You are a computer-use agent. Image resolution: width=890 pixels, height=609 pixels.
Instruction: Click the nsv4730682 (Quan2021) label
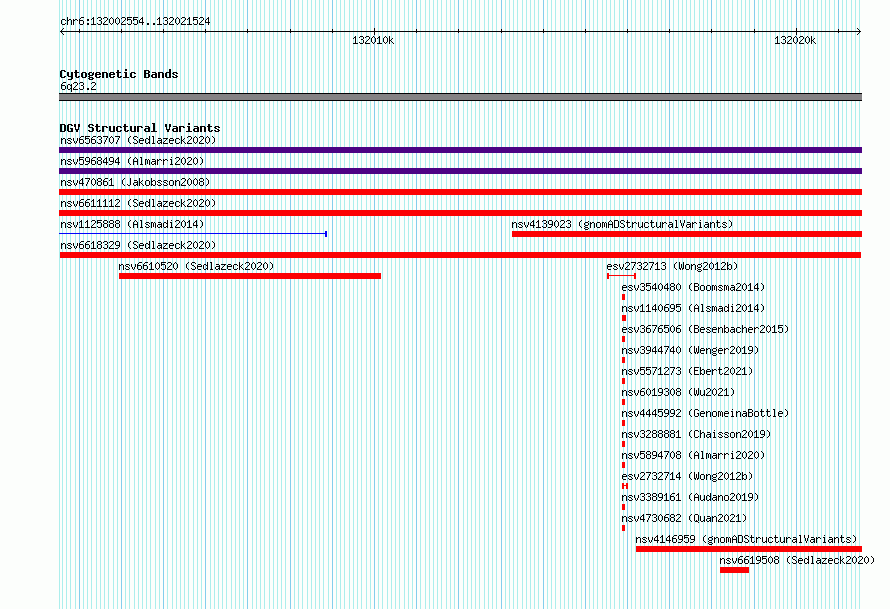(x=684, y=518)
